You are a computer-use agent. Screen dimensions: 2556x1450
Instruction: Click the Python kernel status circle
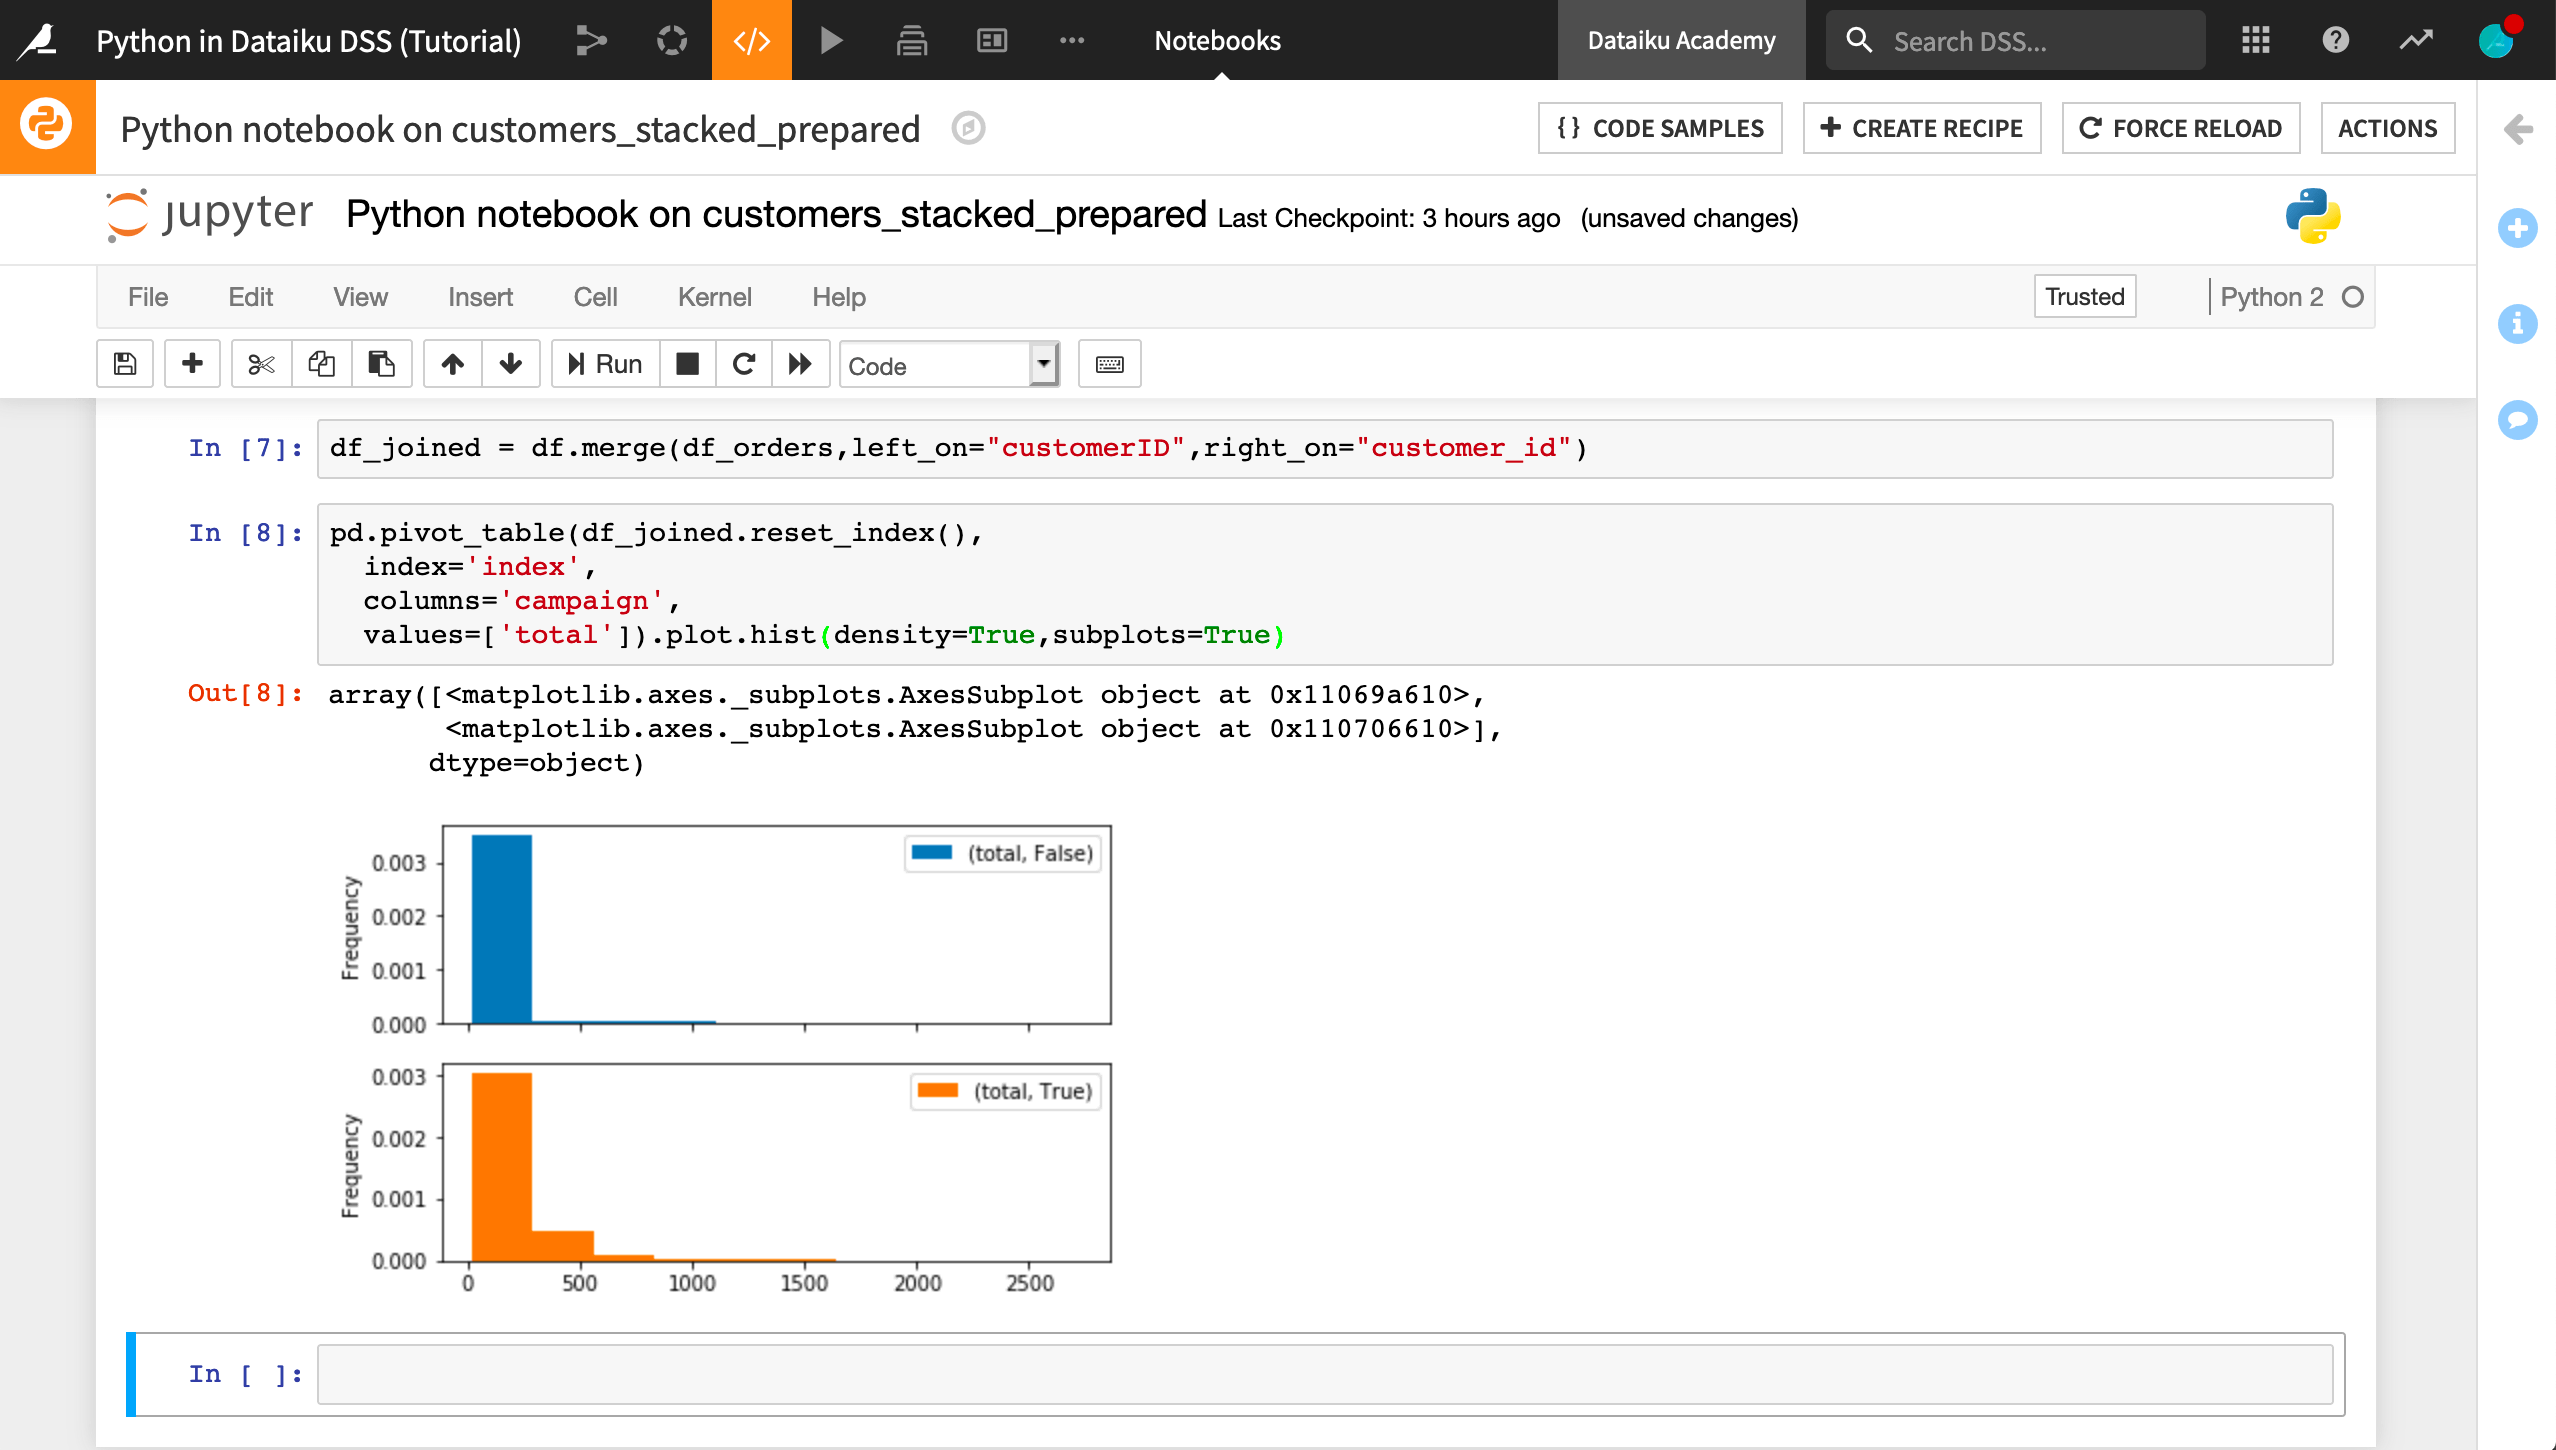coord(2351,295)
